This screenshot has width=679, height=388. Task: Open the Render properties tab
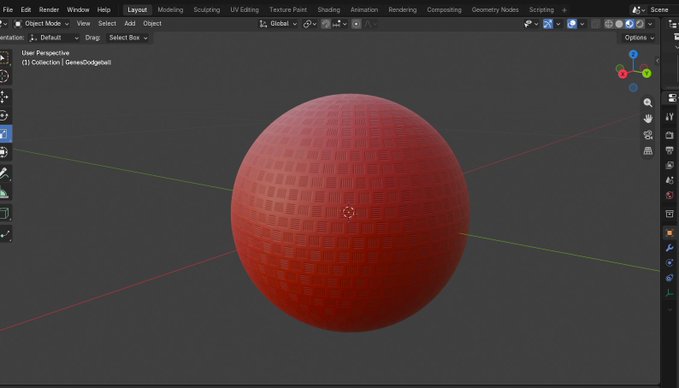(x=669, y=135)
